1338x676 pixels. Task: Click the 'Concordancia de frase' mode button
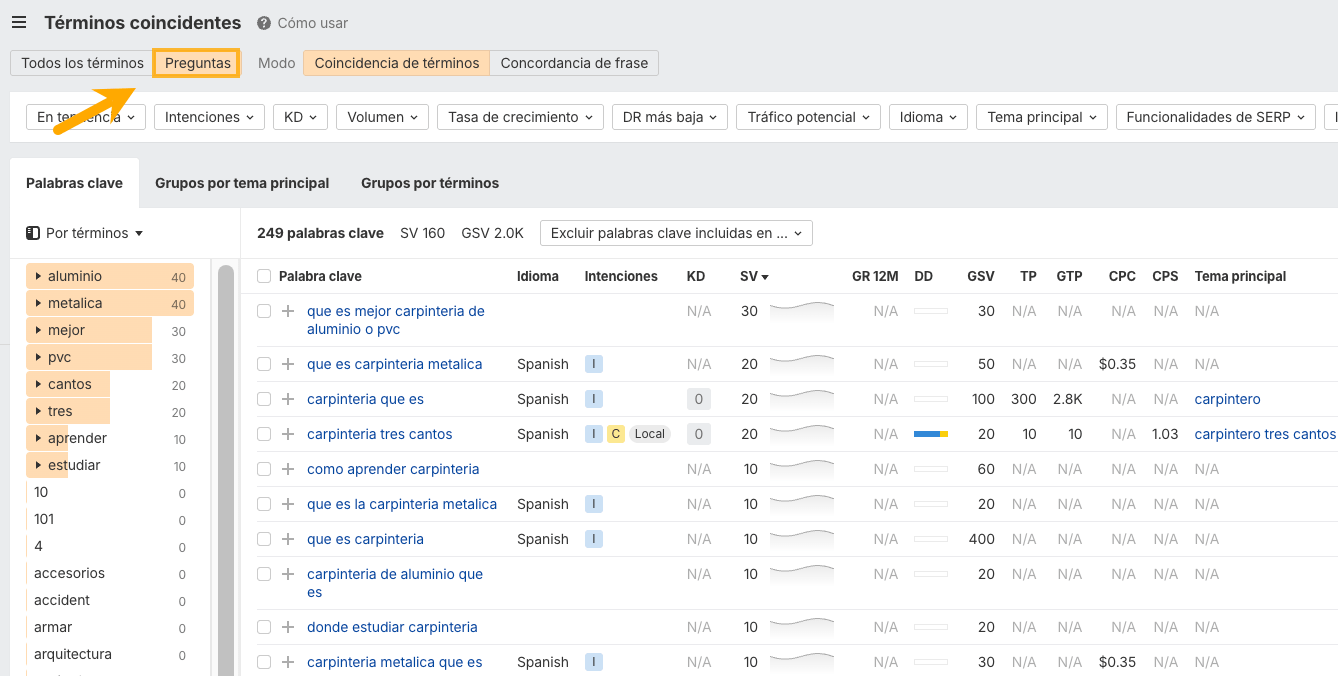tap(574, 63)
